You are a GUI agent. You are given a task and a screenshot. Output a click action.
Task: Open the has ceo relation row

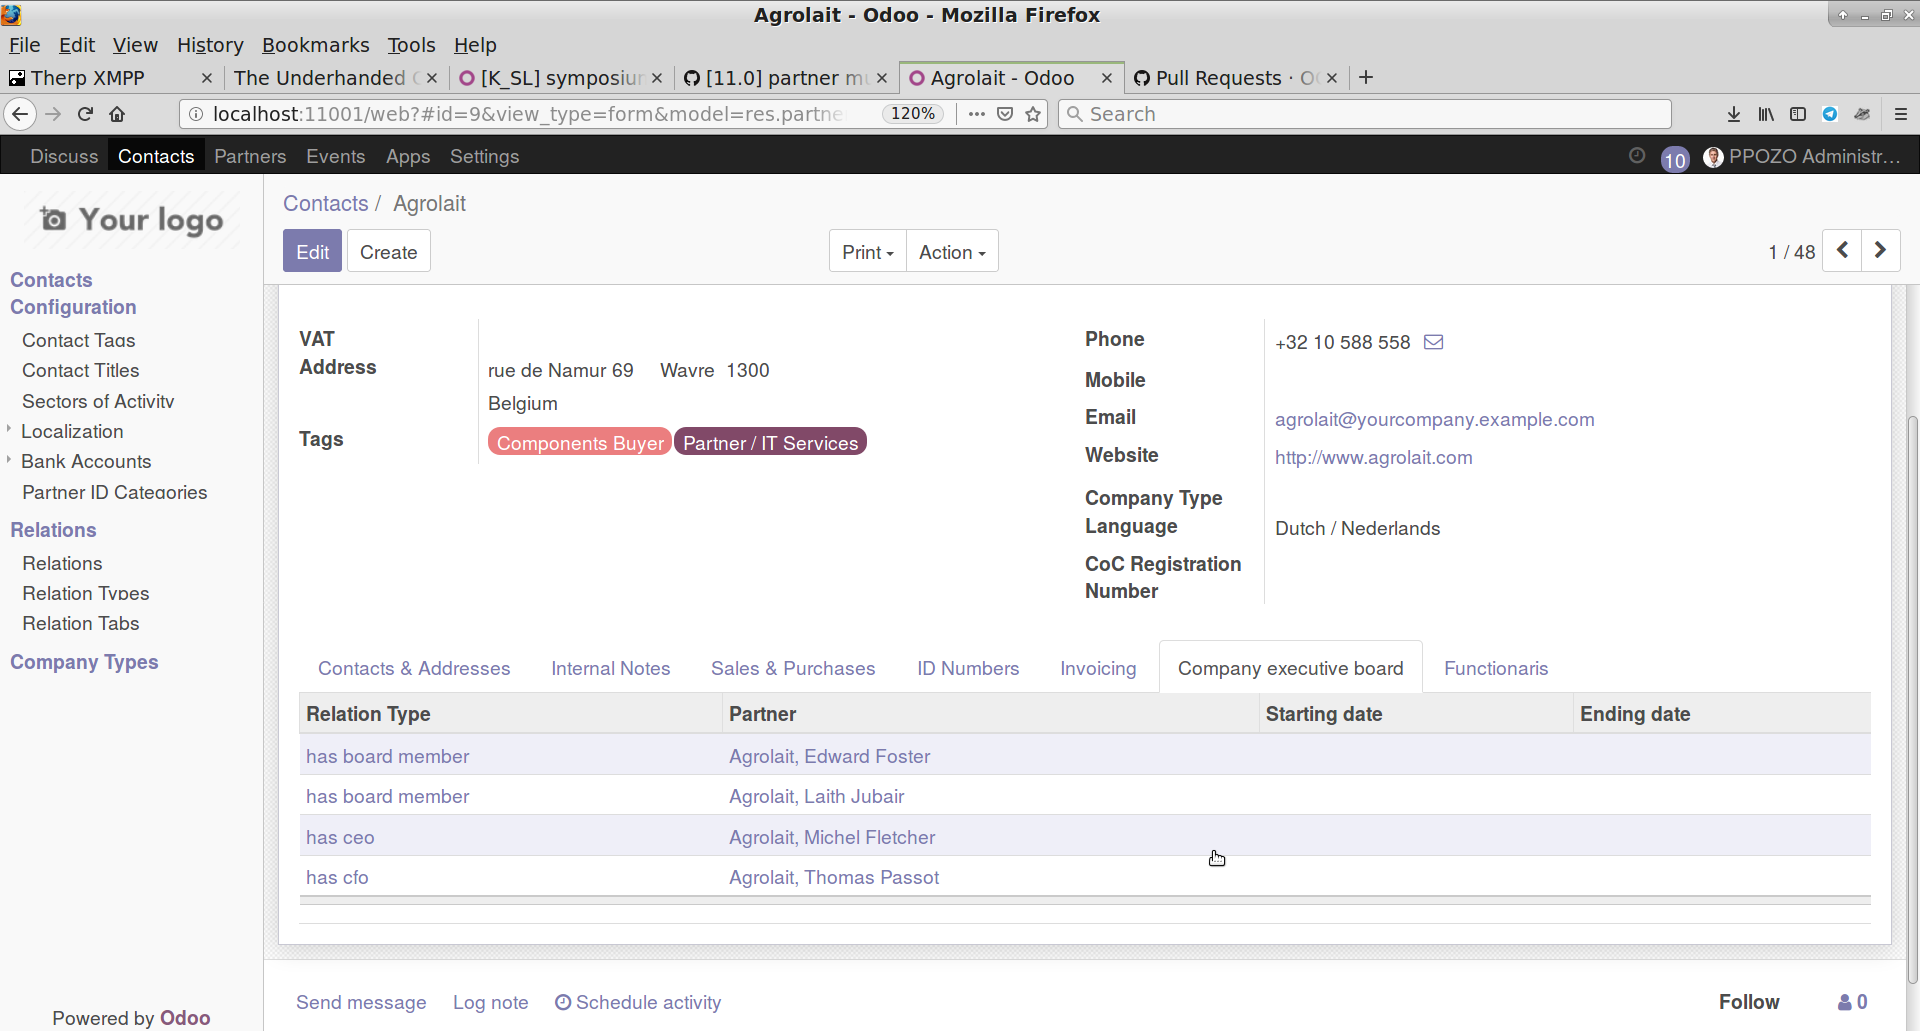(x=1085, y=837)
